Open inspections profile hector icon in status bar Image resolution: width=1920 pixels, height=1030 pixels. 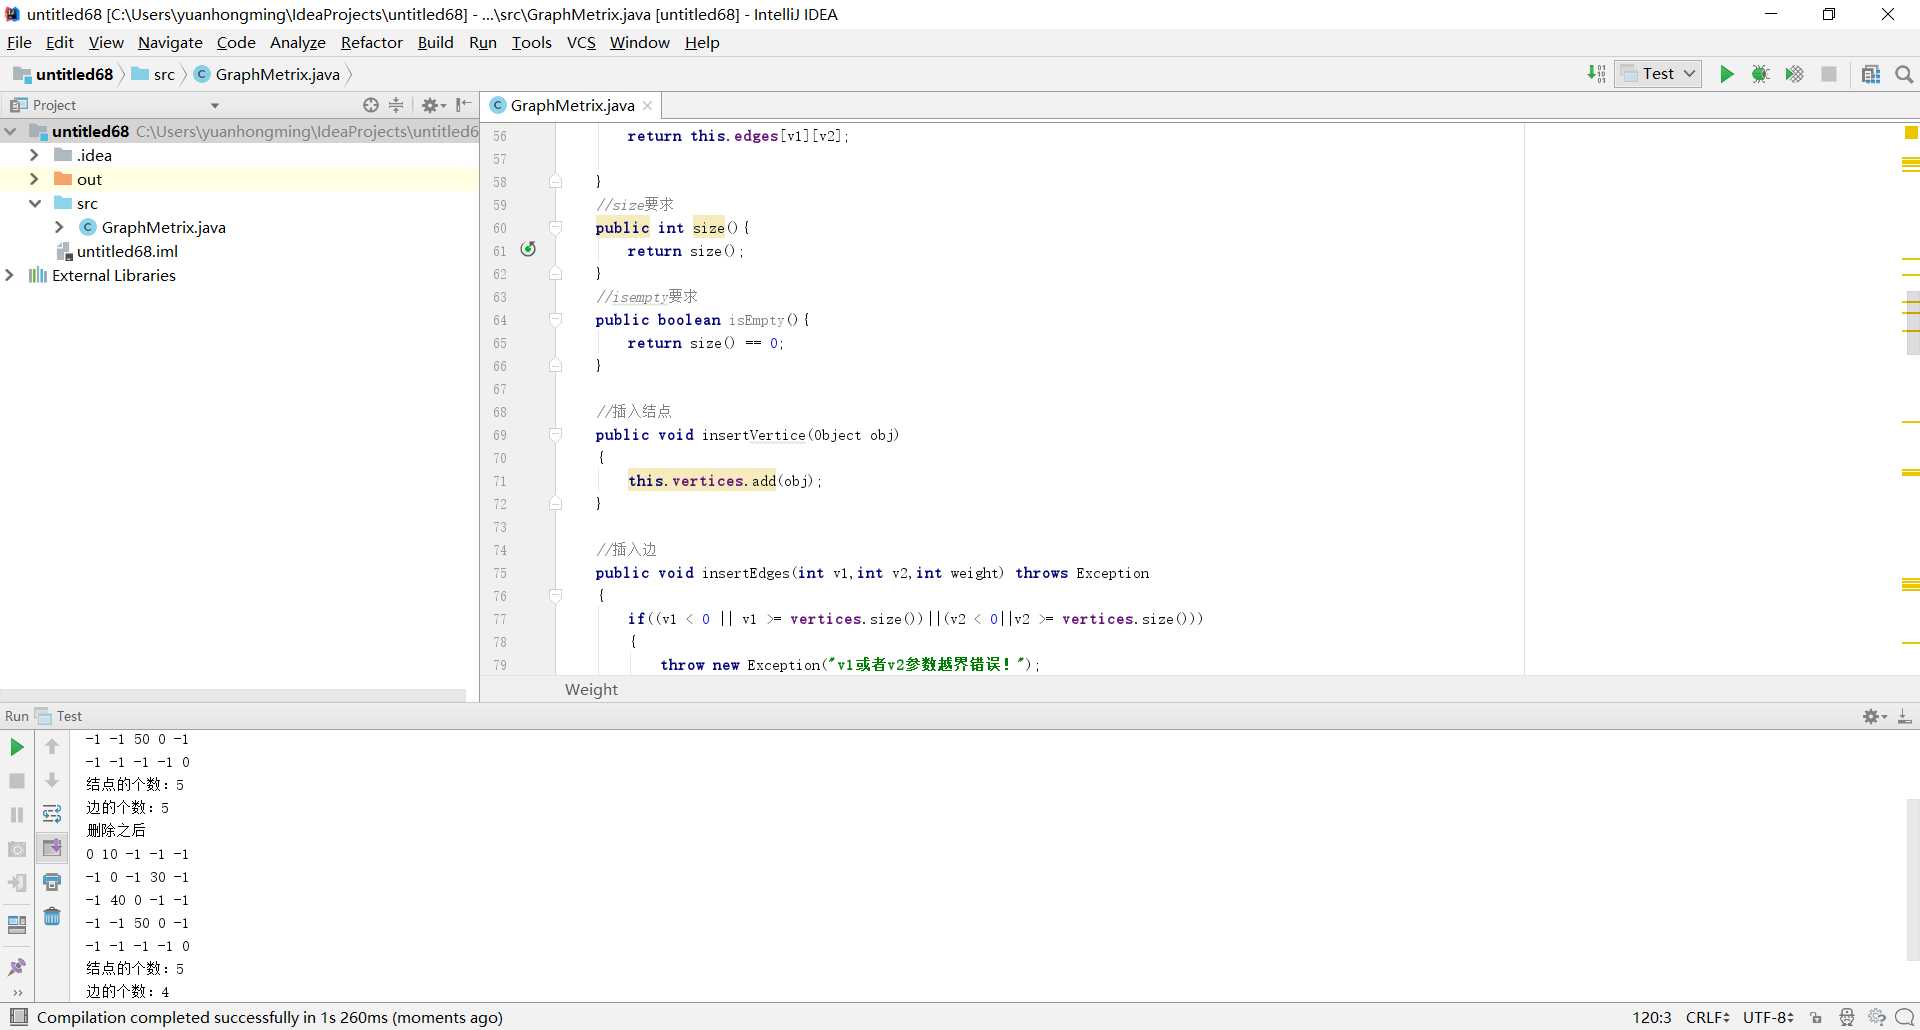point(1847,1017)
